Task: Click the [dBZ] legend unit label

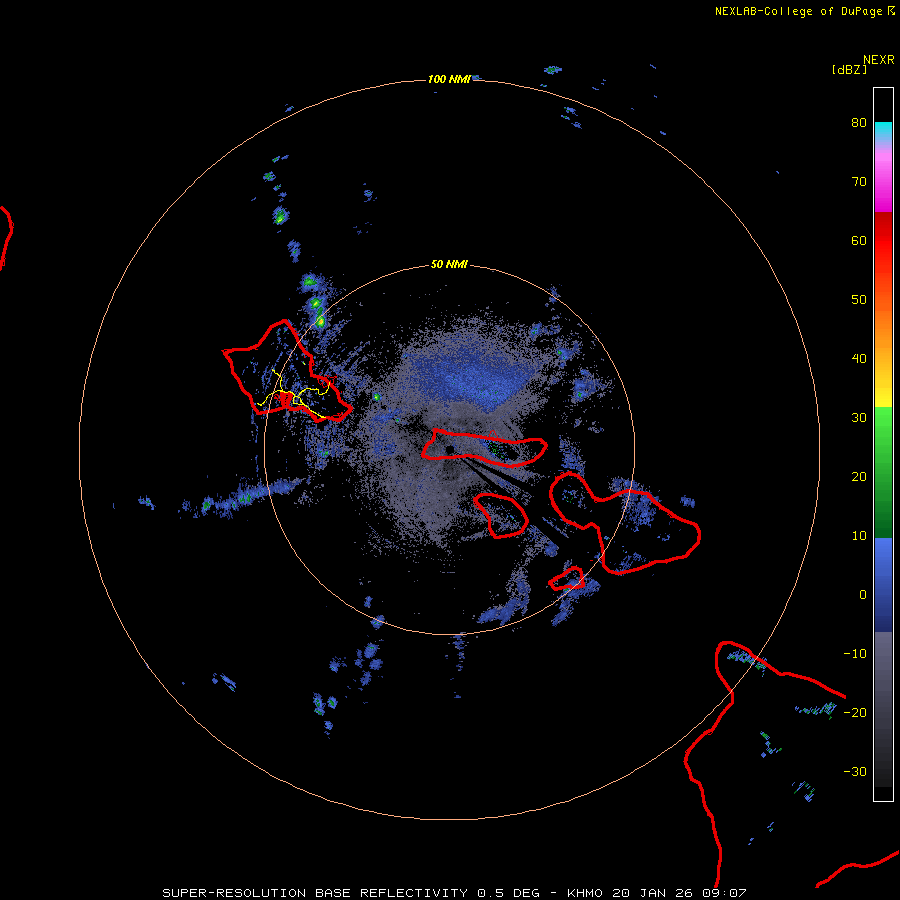Action: tap(848, 69)
